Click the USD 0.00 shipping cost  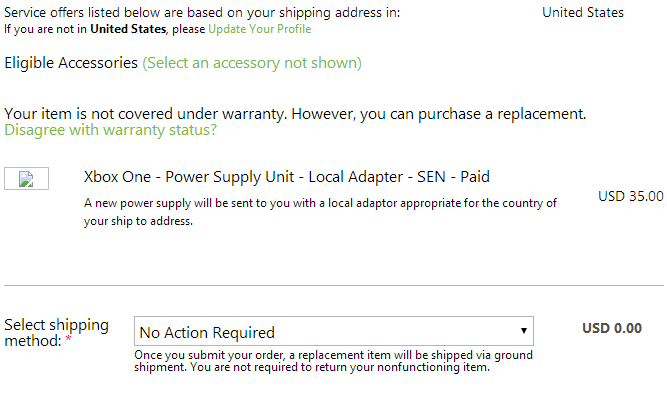coord(612,328)
